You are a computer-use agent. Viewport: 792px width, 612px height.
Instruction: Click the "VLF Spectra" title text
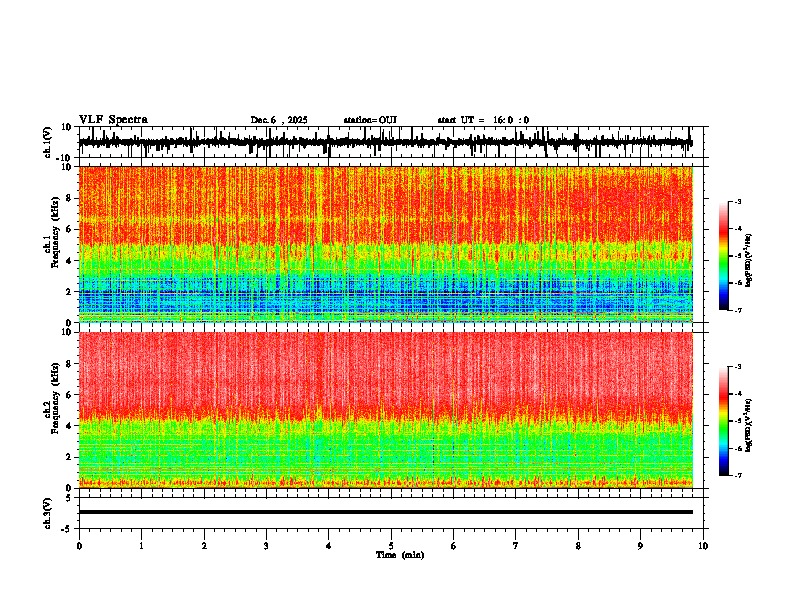[113, 120]
